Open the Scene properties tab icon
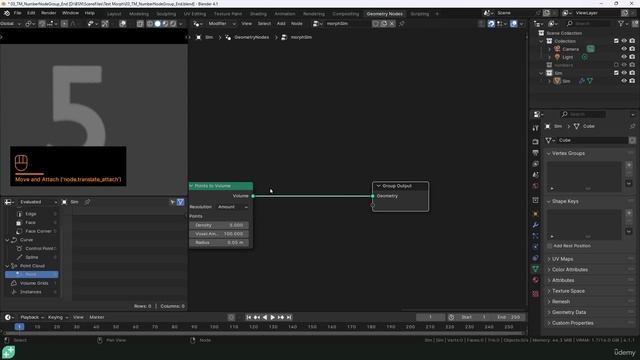The height and width of the screenshot is (360, 640). click(x=536, y=175)
